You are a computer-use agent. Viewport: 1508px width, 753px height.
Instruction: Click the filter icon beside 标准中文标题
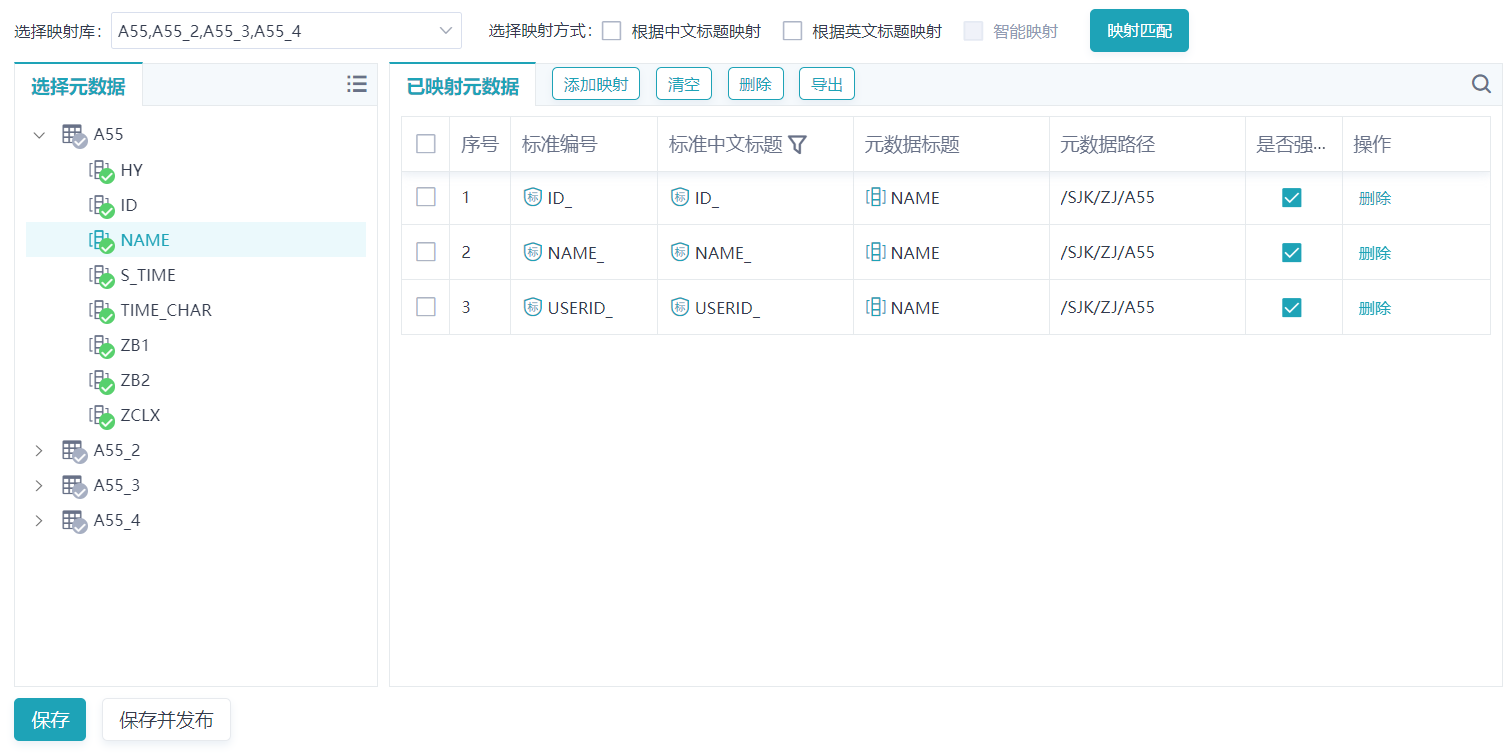(x=797, y=145)
